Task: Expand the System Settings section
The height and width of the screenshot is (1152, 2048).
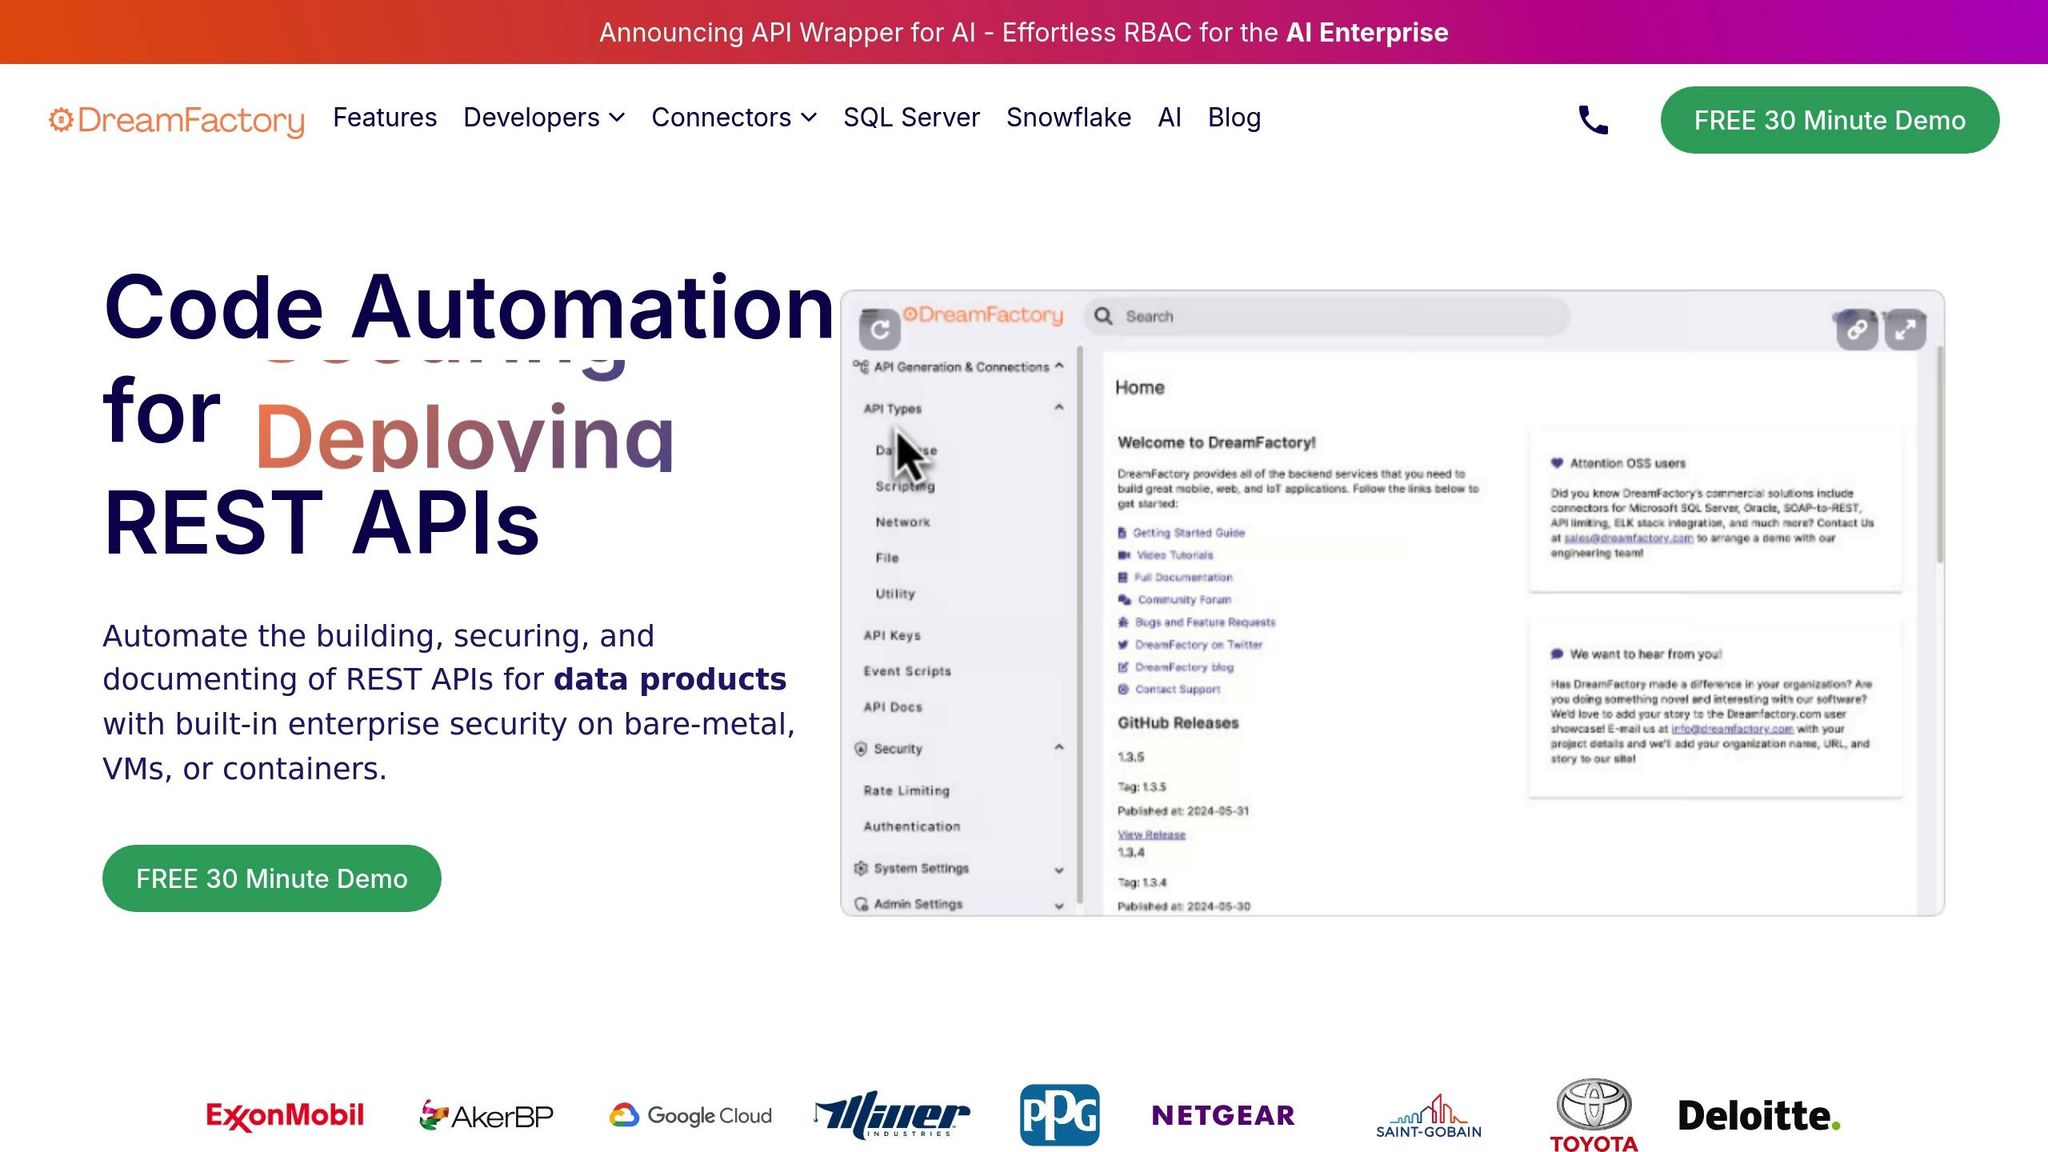Action: pos(1058,870)
